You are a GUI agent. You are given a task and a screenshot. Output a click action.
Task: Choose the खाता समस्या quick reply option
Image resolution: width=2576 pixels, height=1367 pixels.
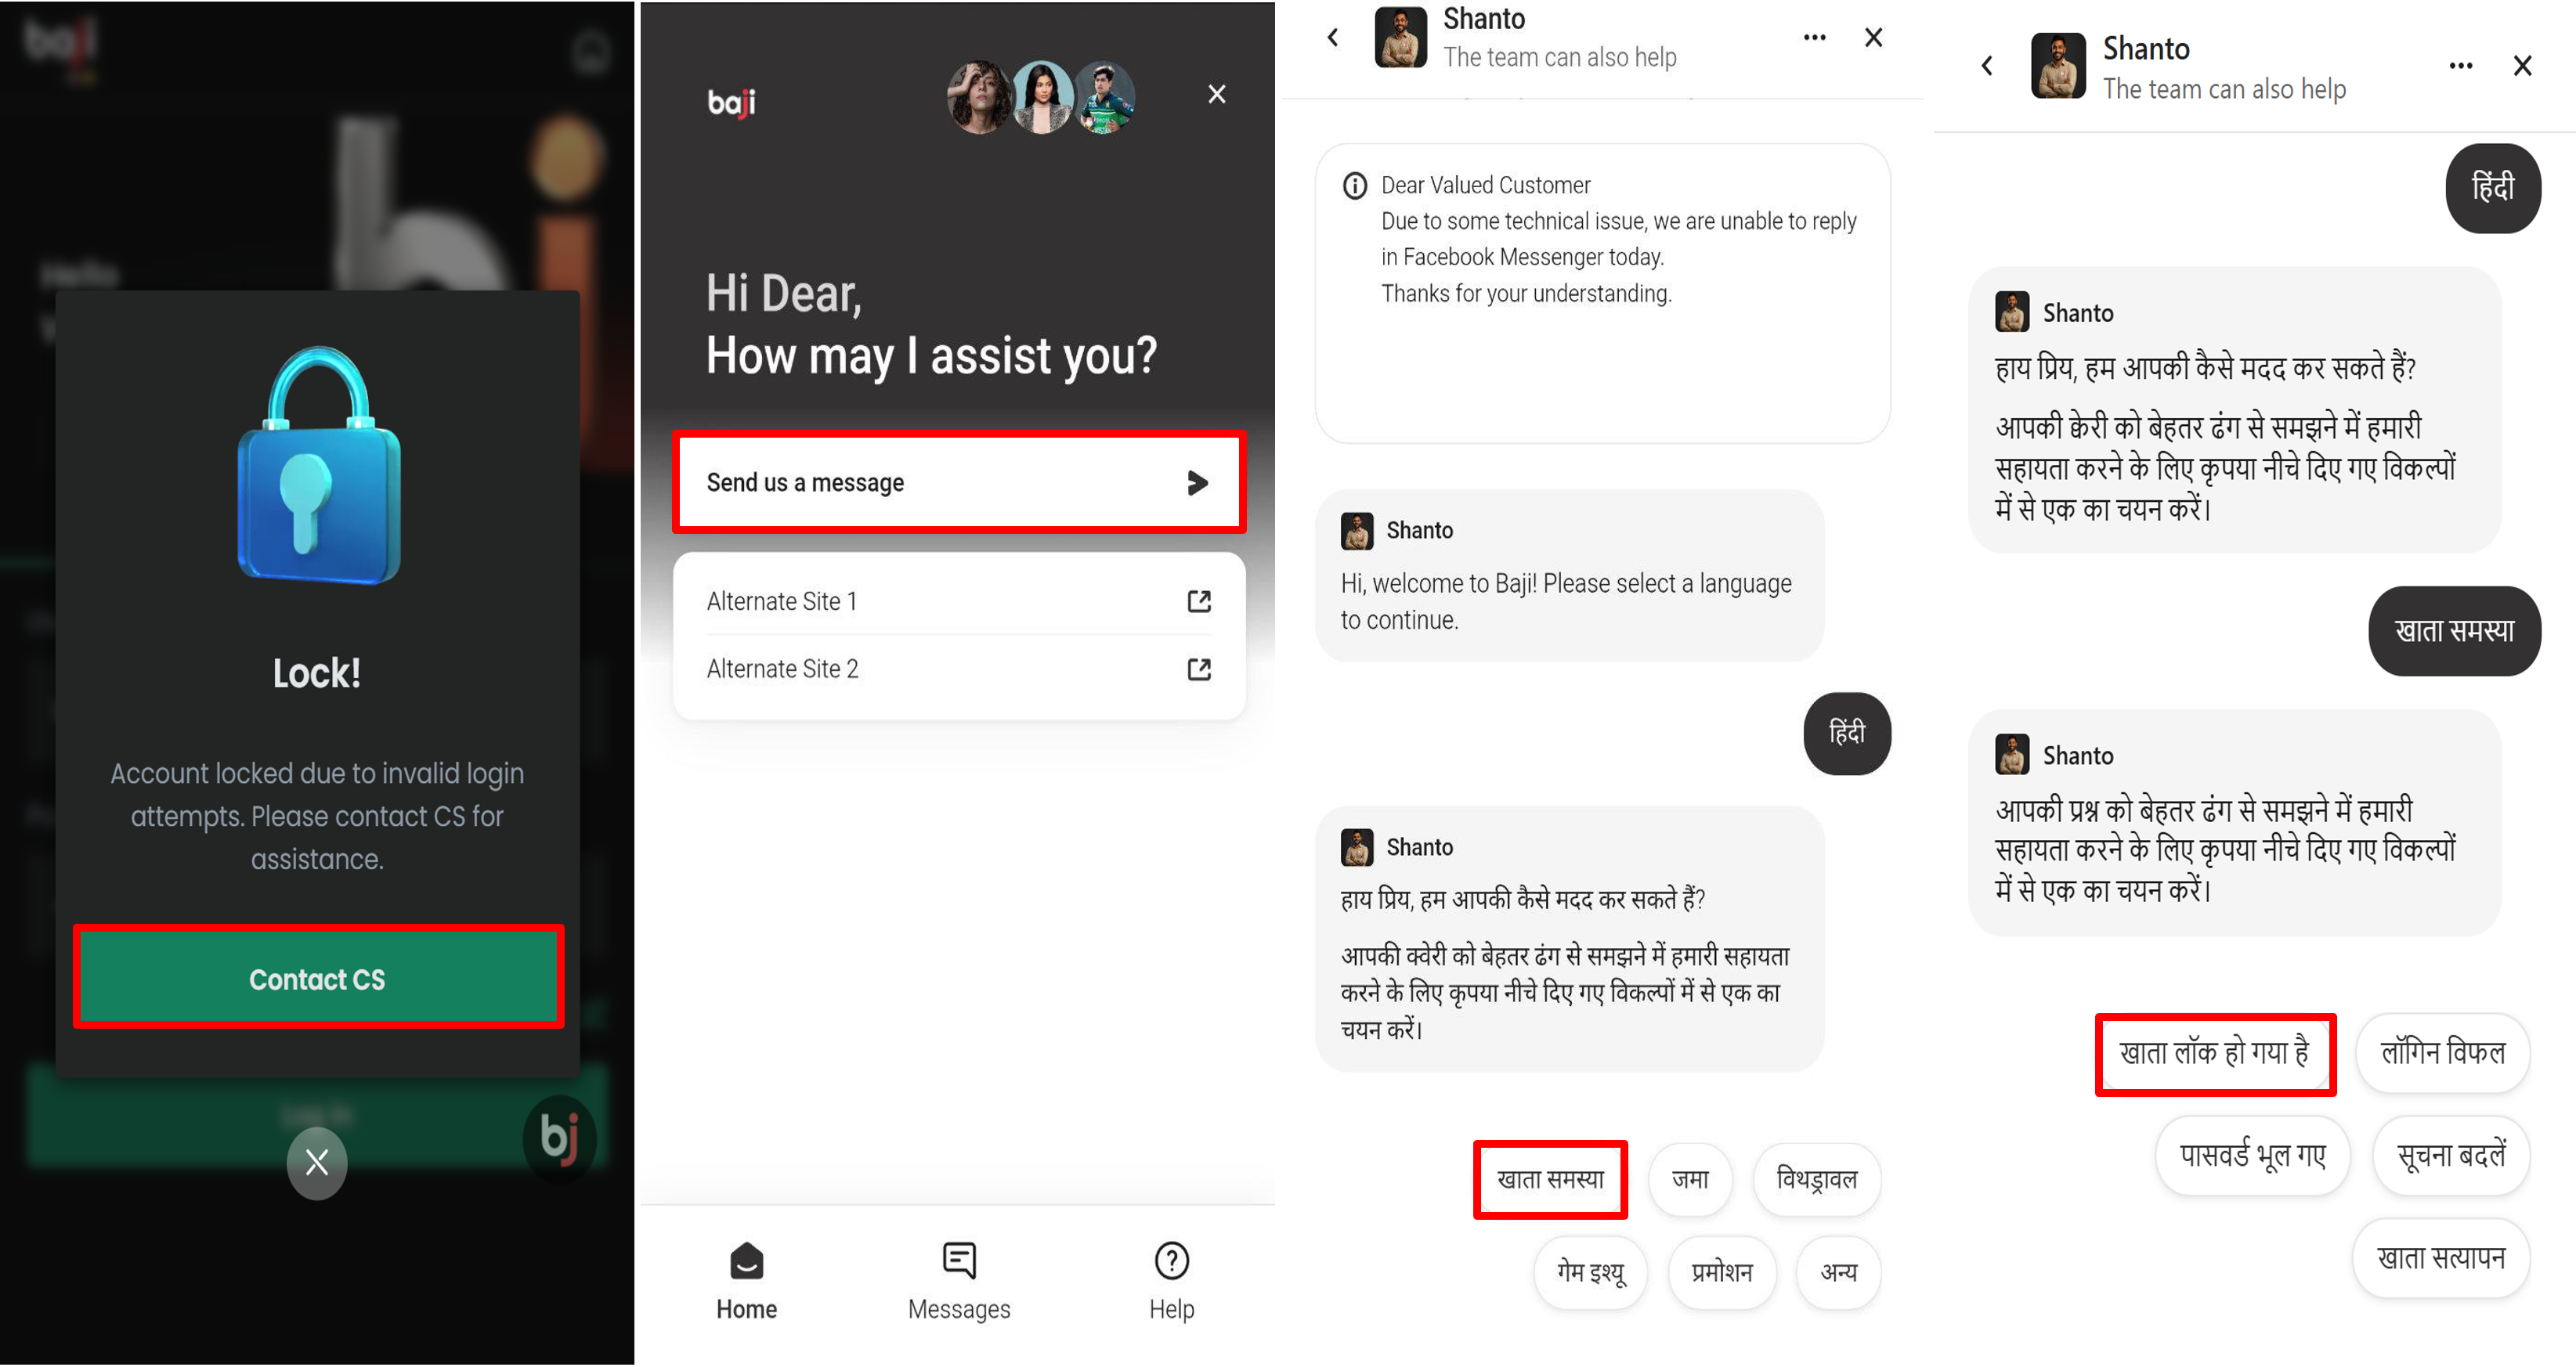(x=1550, y=1180)
